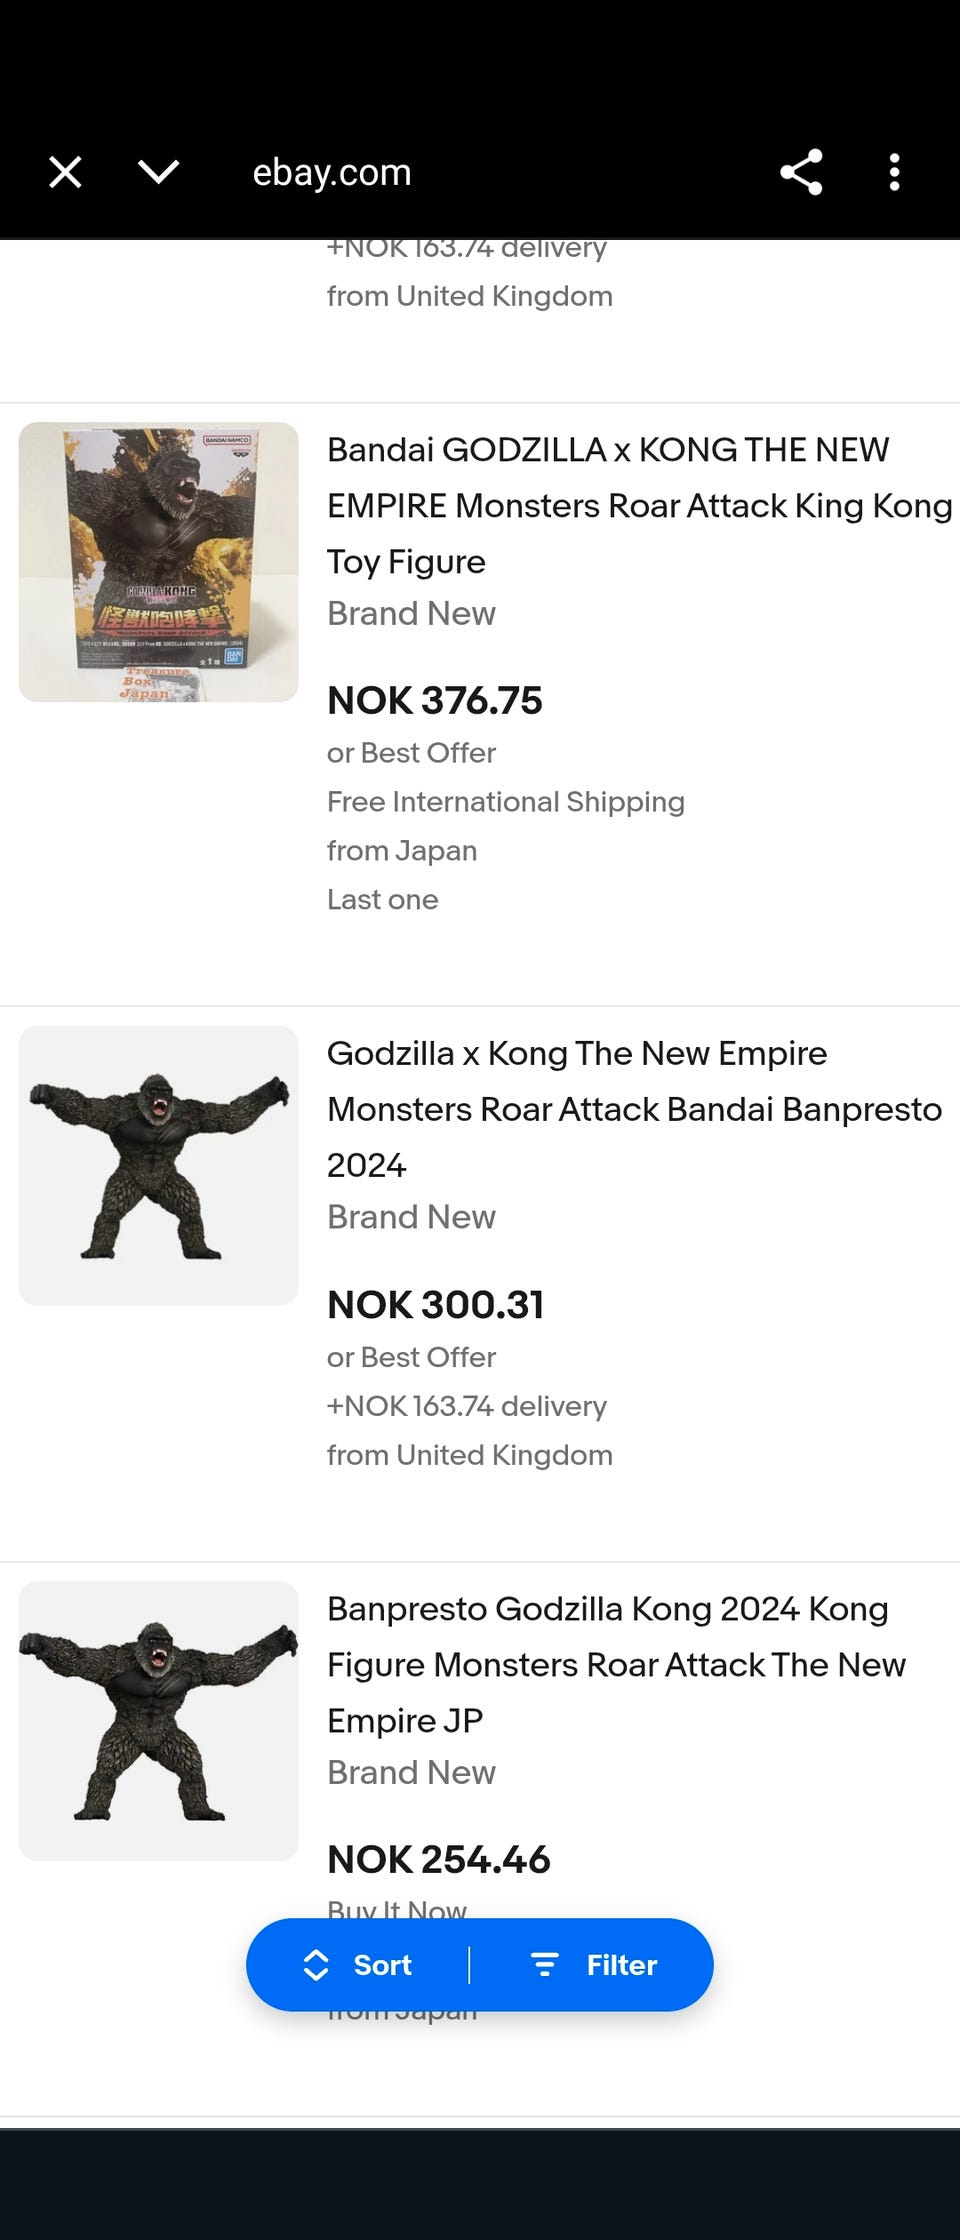
Task: Tap the share icon
Action: (x=801, y=172)
